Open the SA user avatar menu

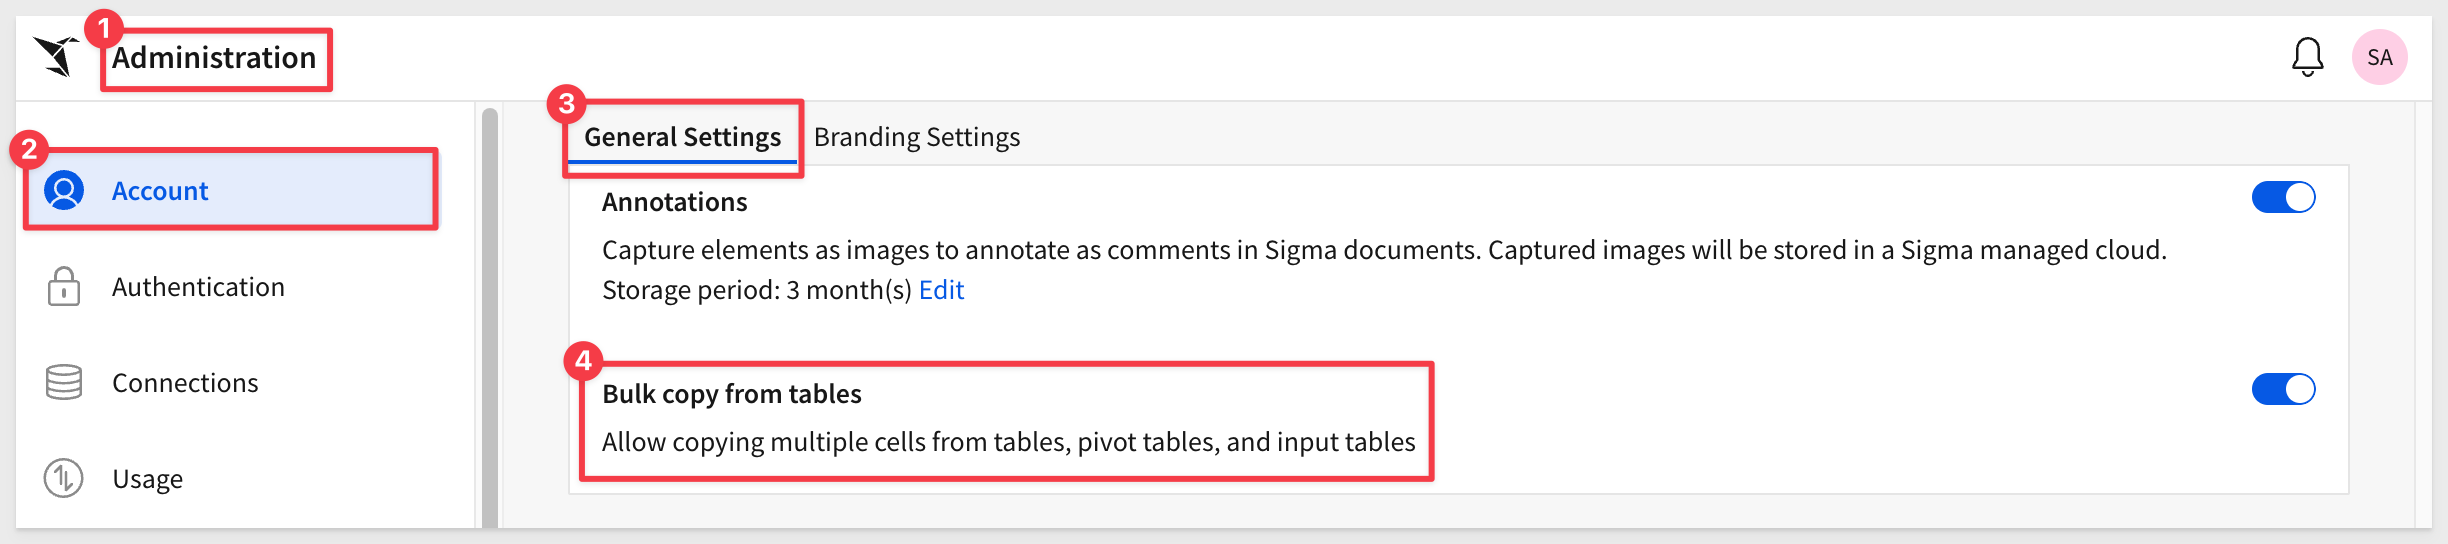2379,57
